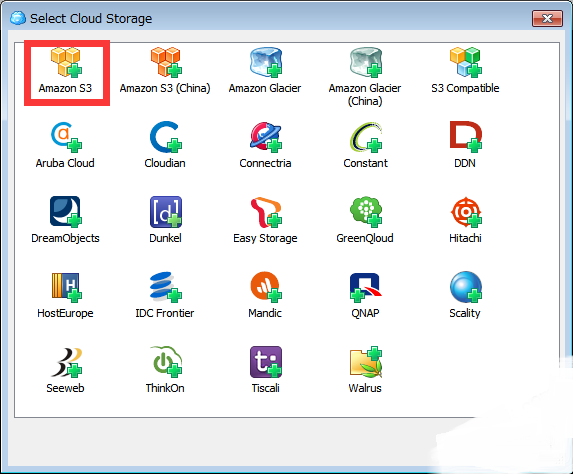Close the Select Cloud Storage dialog
The height and width of the screenshot is (474, 573).
pyautogui.click(x=547, y=18)
